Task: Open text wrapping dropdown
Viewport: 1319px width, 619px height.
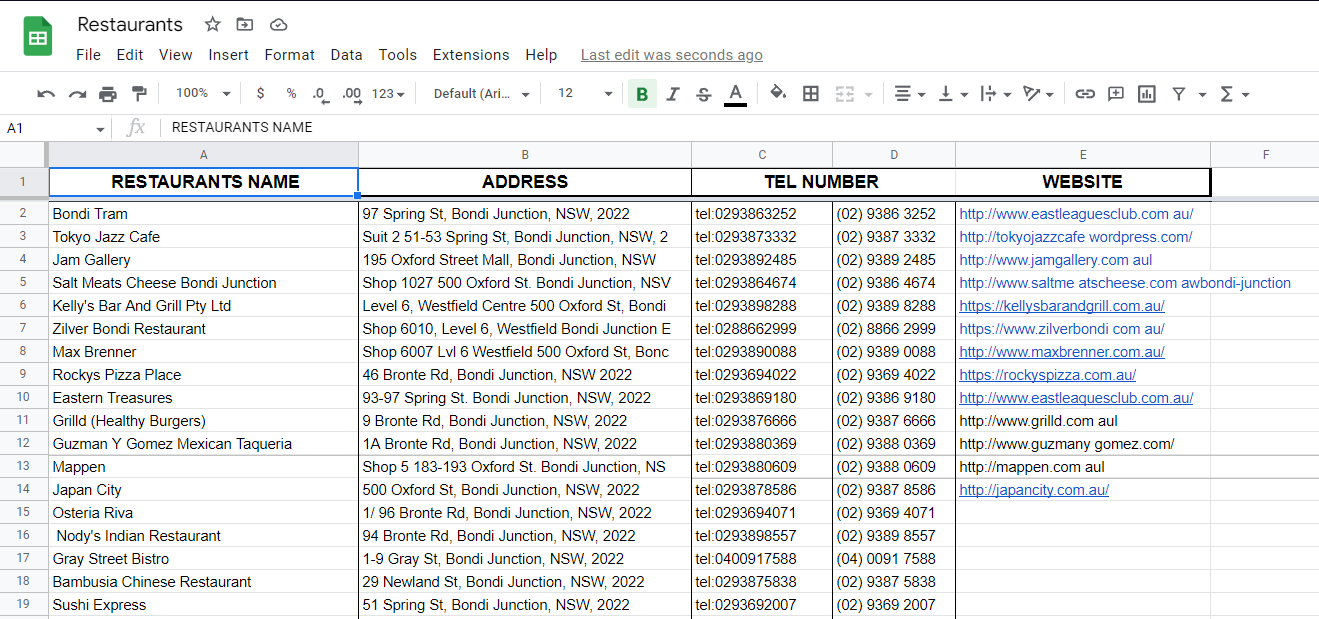Action: point(996,94)
